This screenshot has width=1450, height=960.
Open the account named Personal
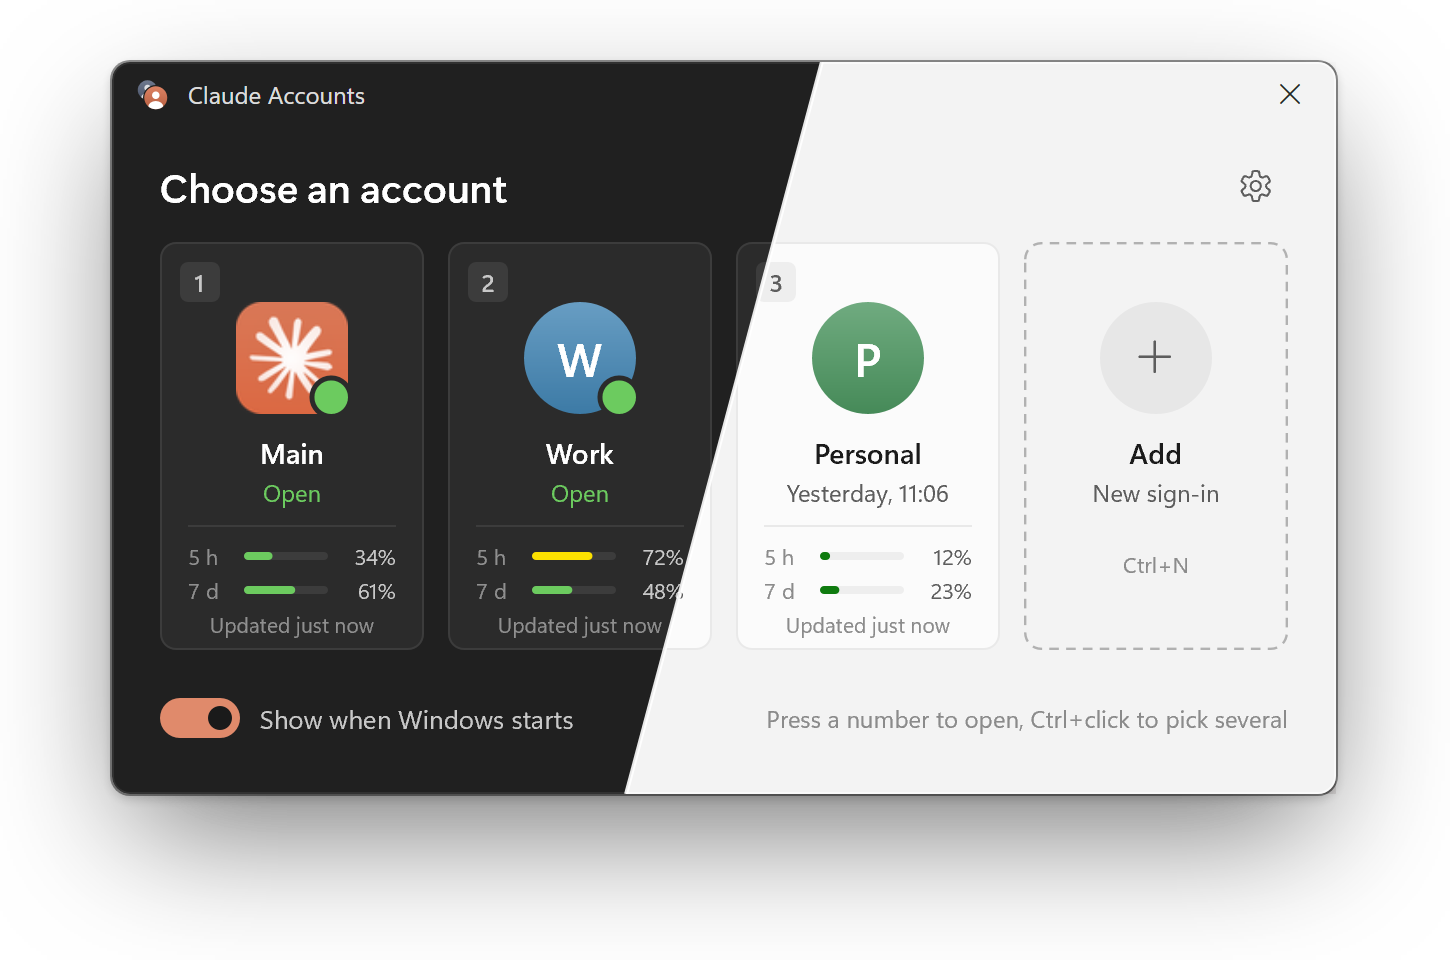coord(868,454)
